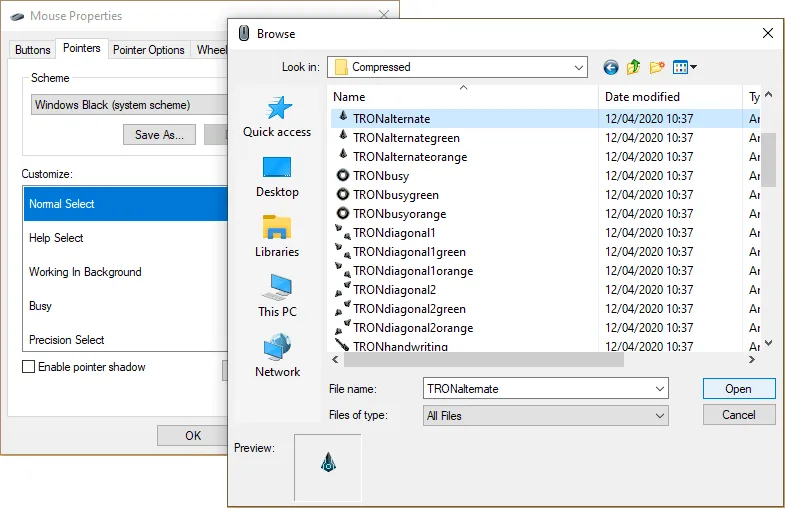Click TRONalternate's date modified cell
Viewport: 785px width, 521px height.
point(649,119)
